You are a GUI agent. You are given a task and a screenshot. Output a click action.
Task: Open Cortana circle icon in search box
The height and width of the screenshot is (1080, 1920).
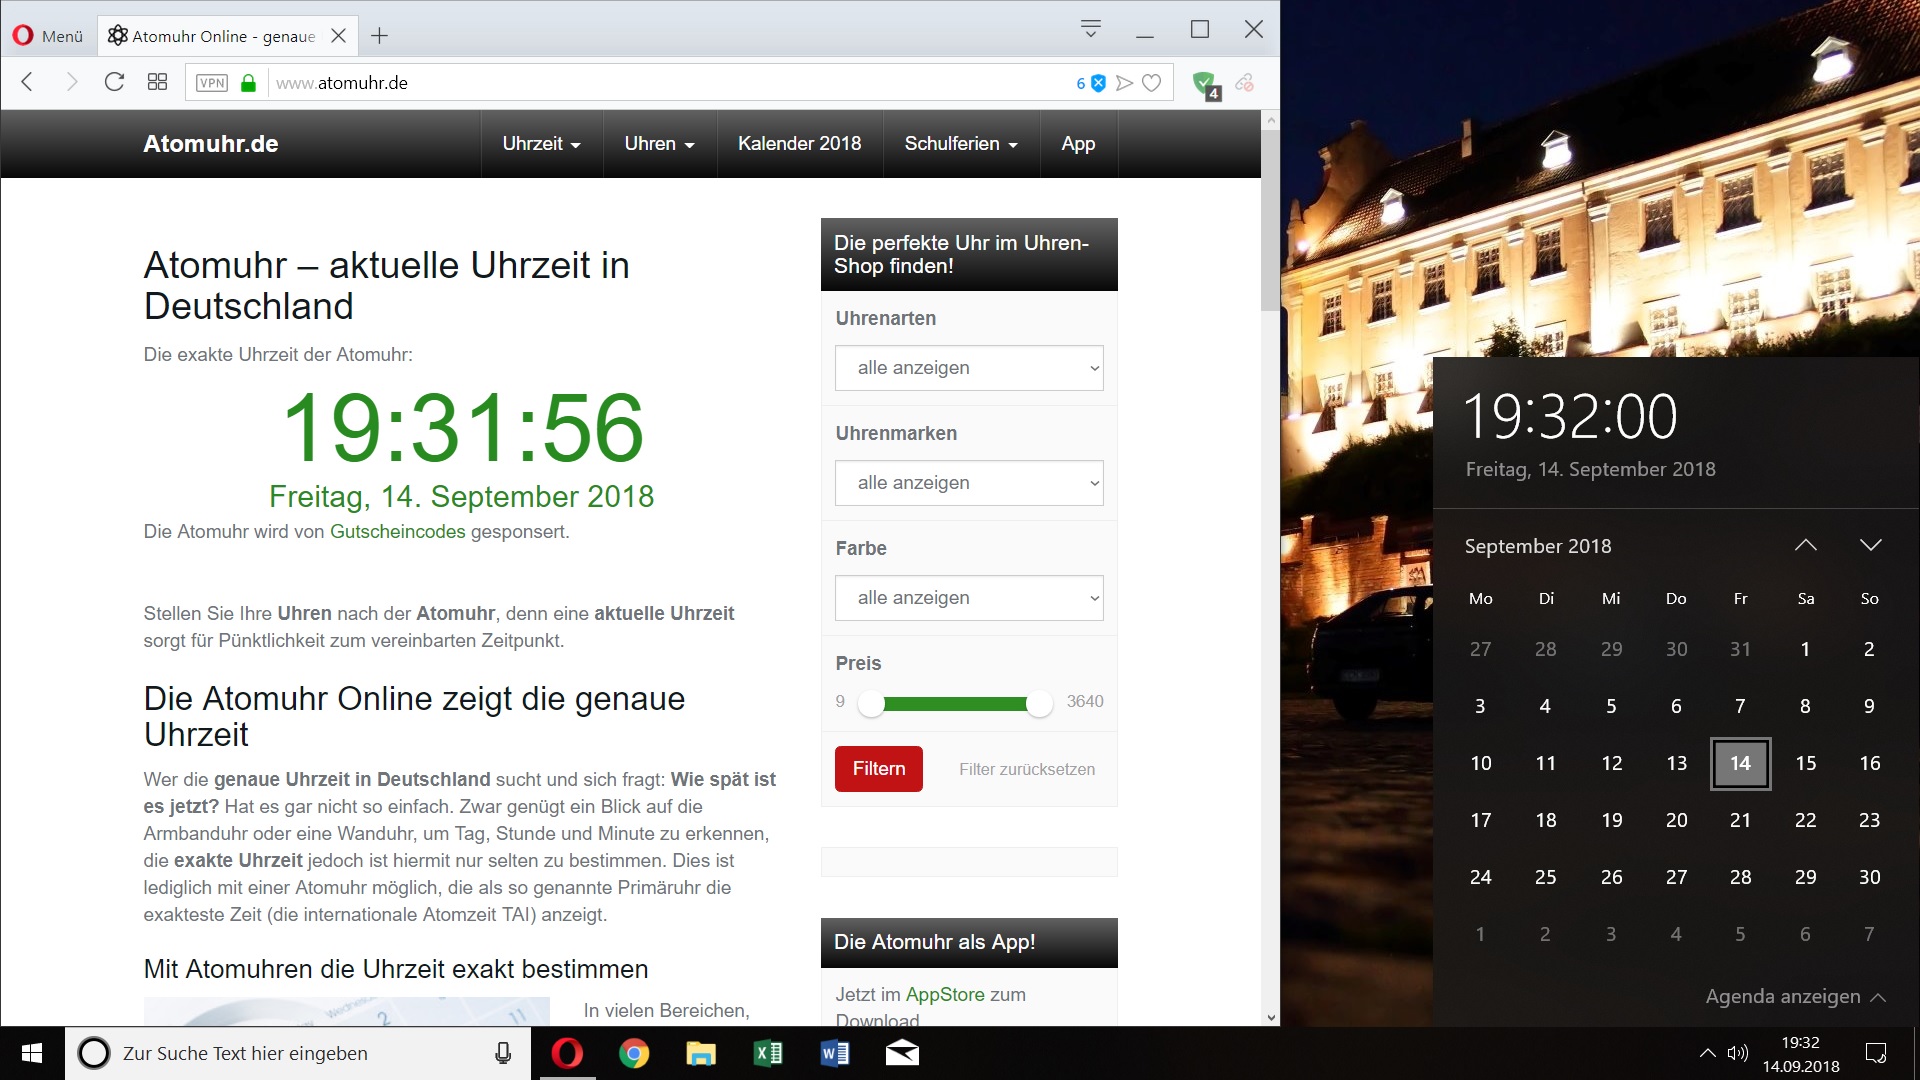[x=94, y=1053]
